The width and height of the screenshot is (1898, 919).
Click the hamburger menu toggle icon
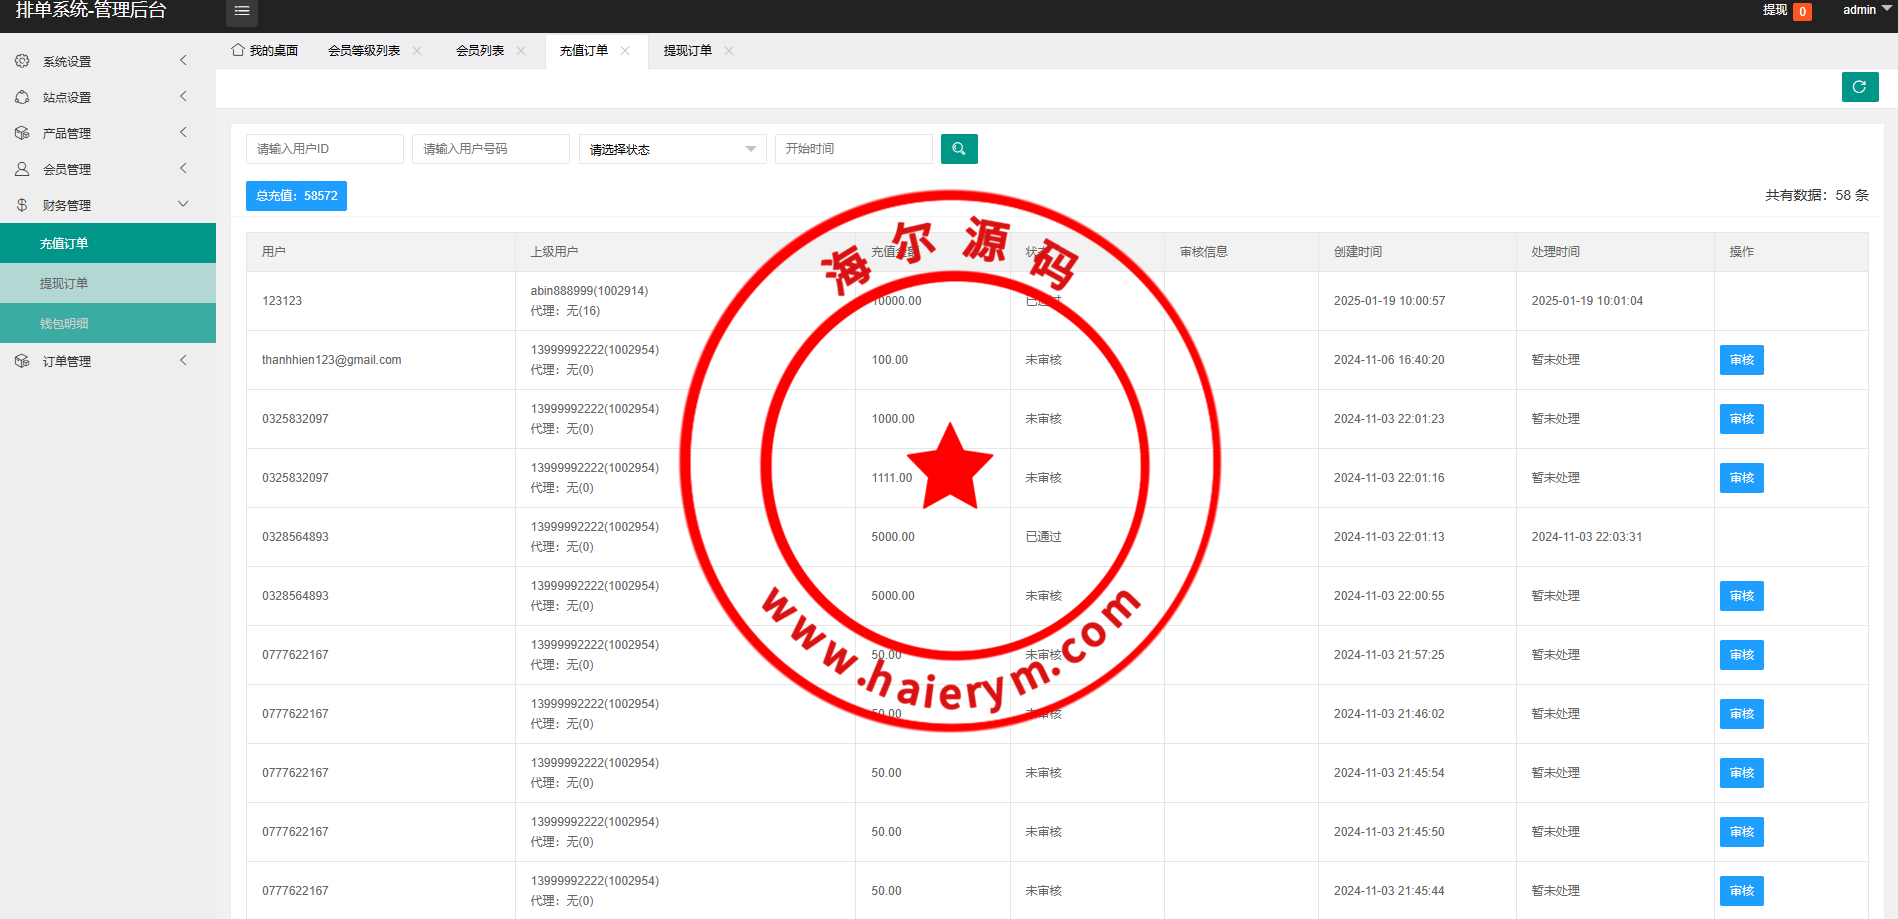[x=241, y=11]
